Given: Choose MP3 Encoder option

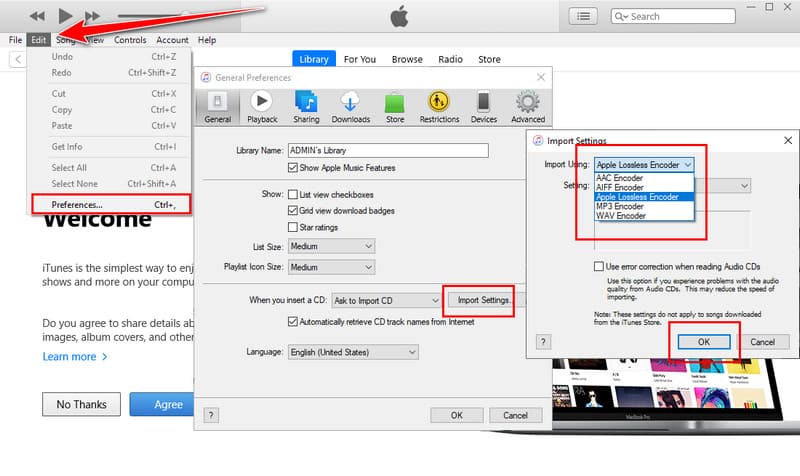Looking at the screenshot, I should point(644,206).
